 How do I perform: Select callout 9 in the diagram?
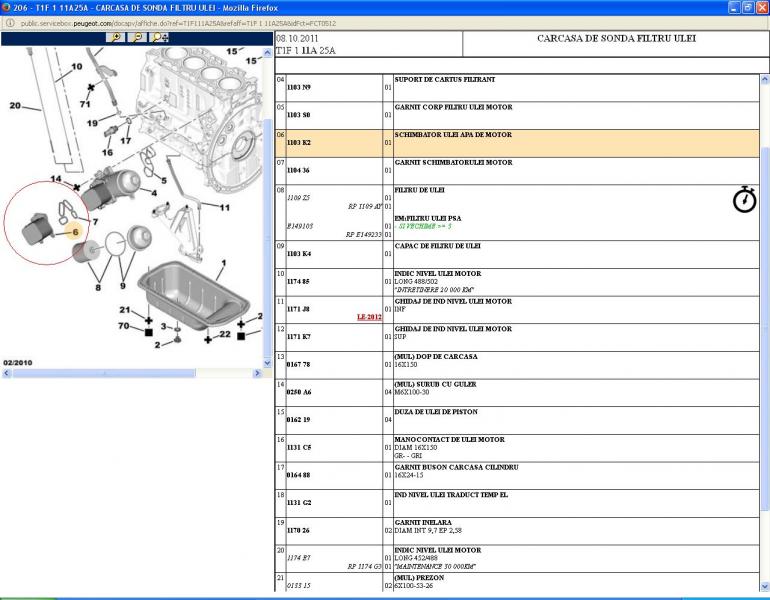click(123, 286)
